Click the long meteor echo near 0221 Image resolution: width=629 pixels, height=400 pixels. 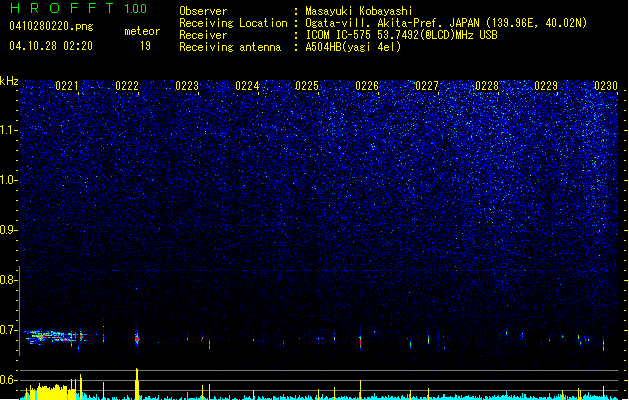[55, 337]
